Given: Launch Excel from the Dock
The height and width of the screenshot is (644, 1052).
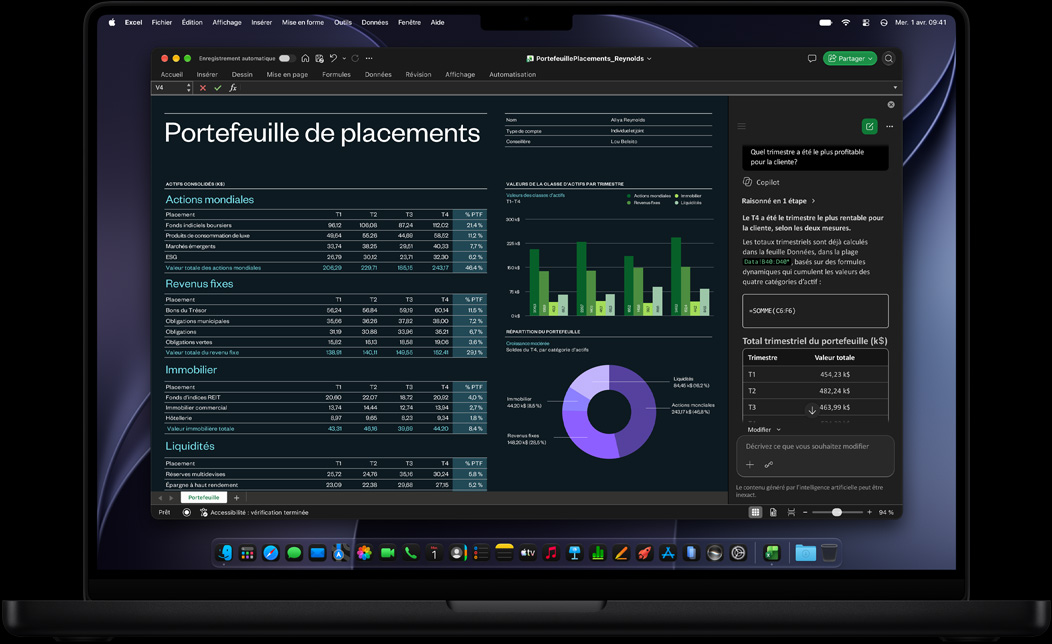Looking at the screenshot, I should (772, 553).
